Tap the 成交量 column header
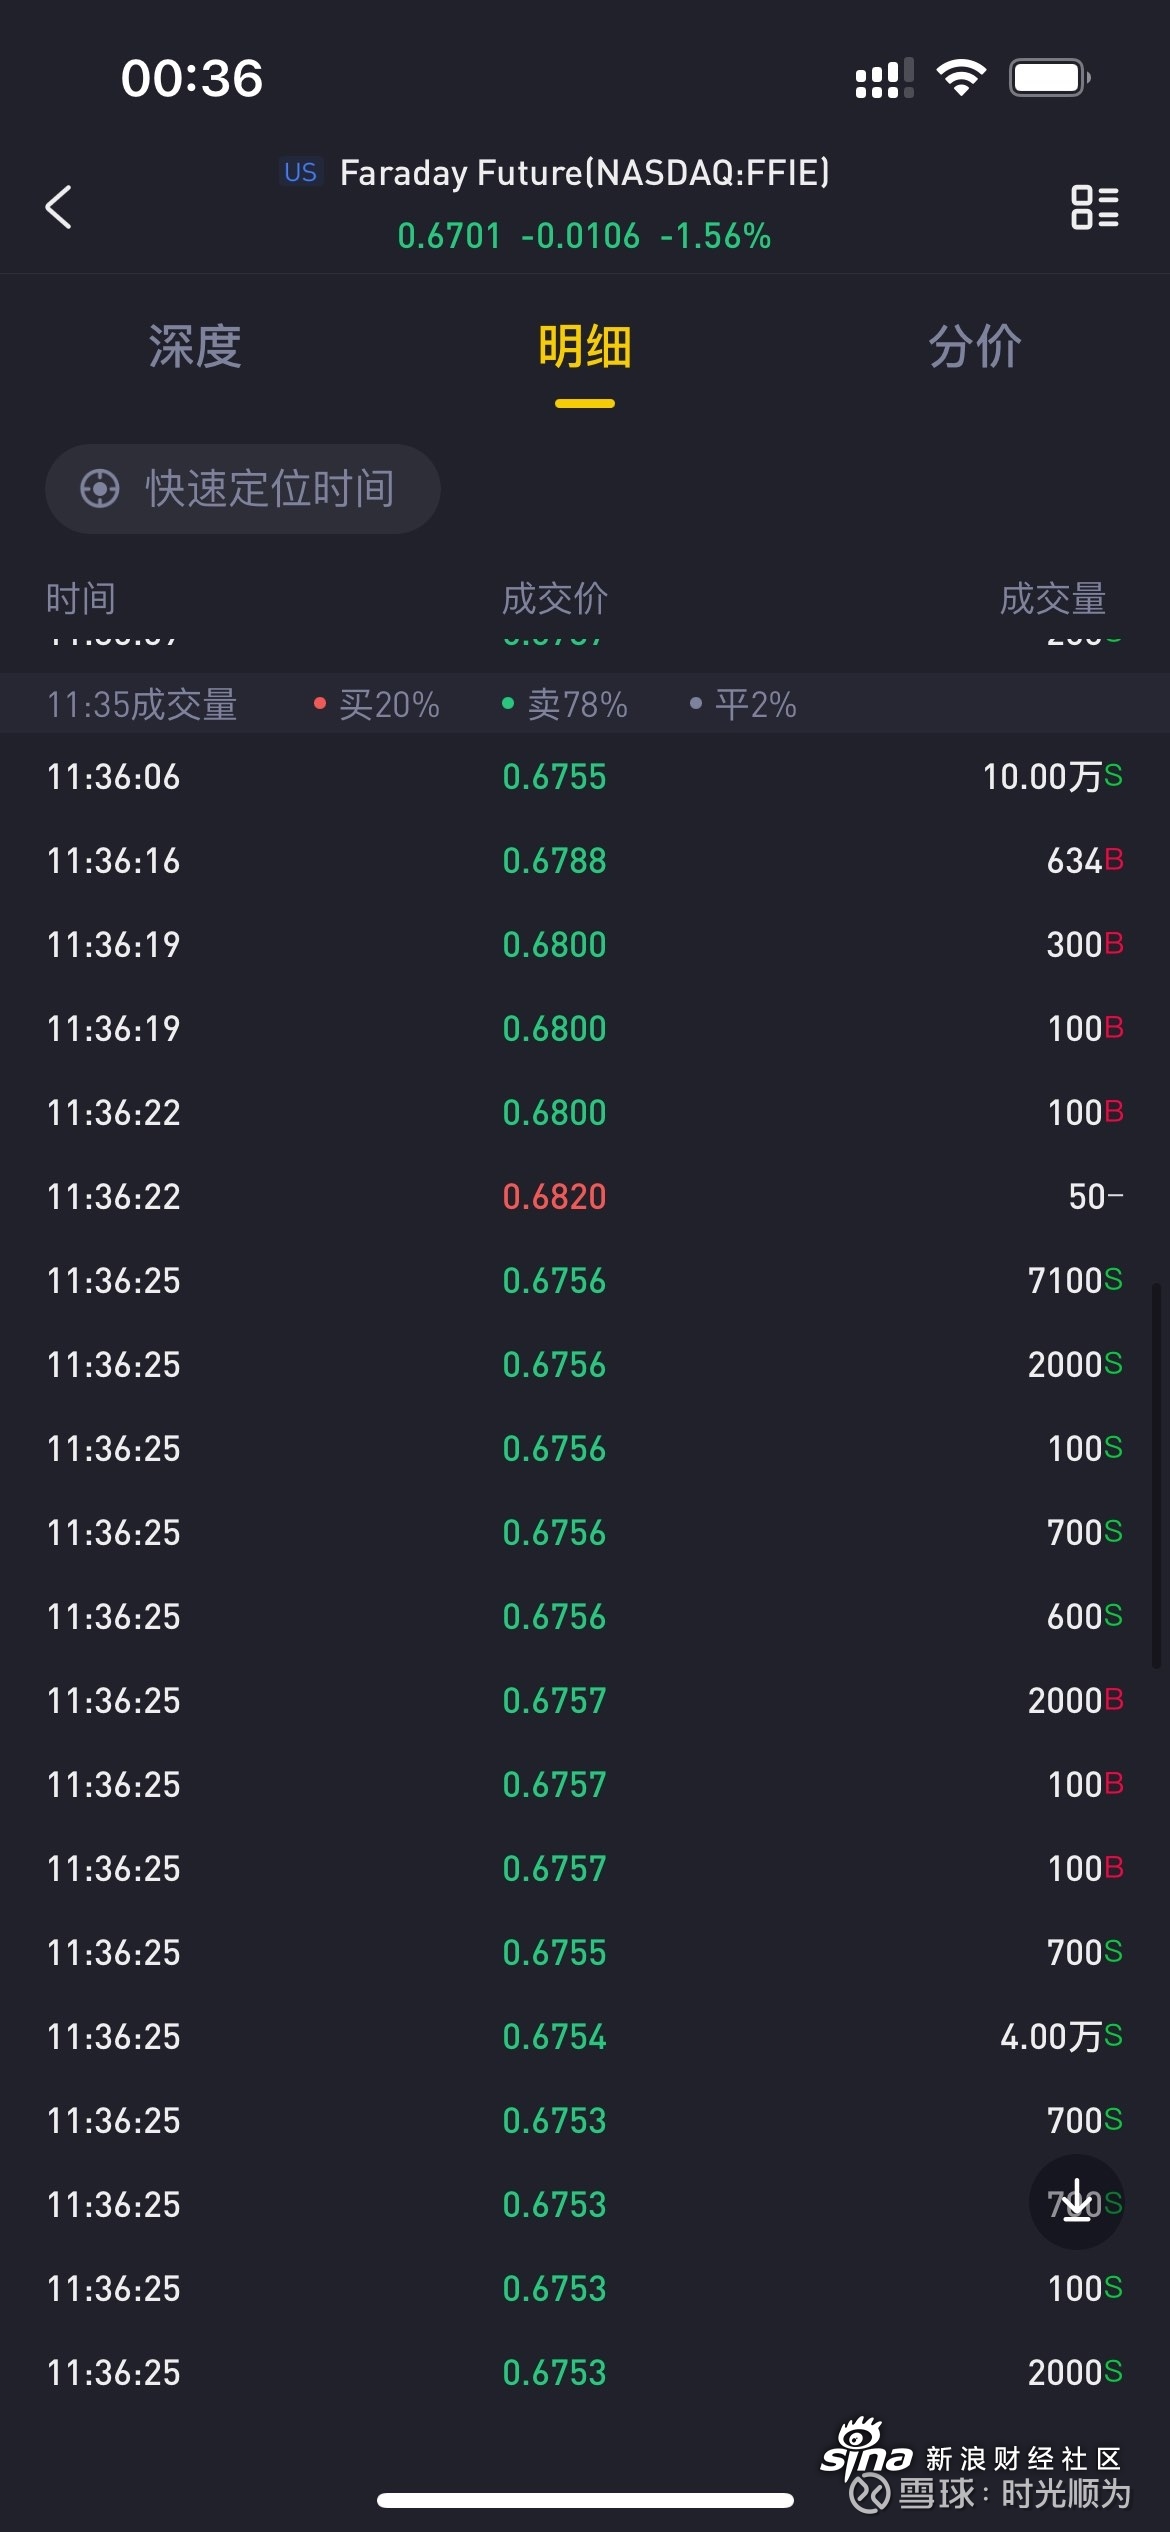The width and height of the screenshot is (1170, 2532). coord(1053,599)
